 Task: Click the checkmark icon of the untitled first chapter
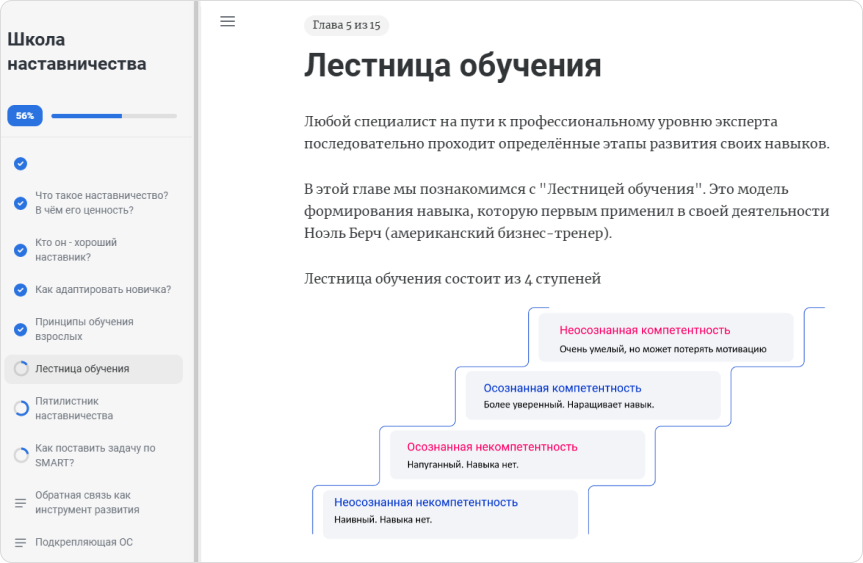pyautogui.click(x=20, y=164)
